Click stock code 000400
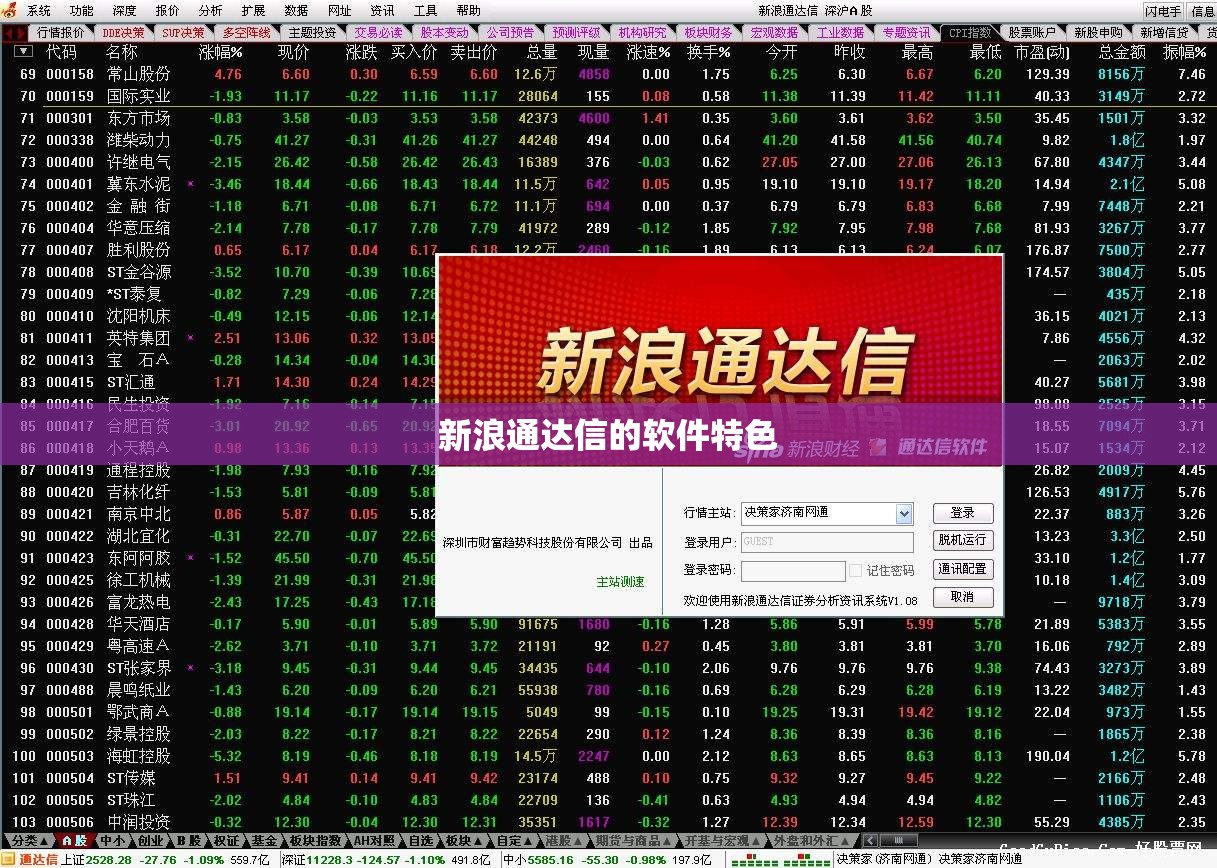Image resolution: width=1217 pixels, height=868 pixels. click(x=70, y=162)
